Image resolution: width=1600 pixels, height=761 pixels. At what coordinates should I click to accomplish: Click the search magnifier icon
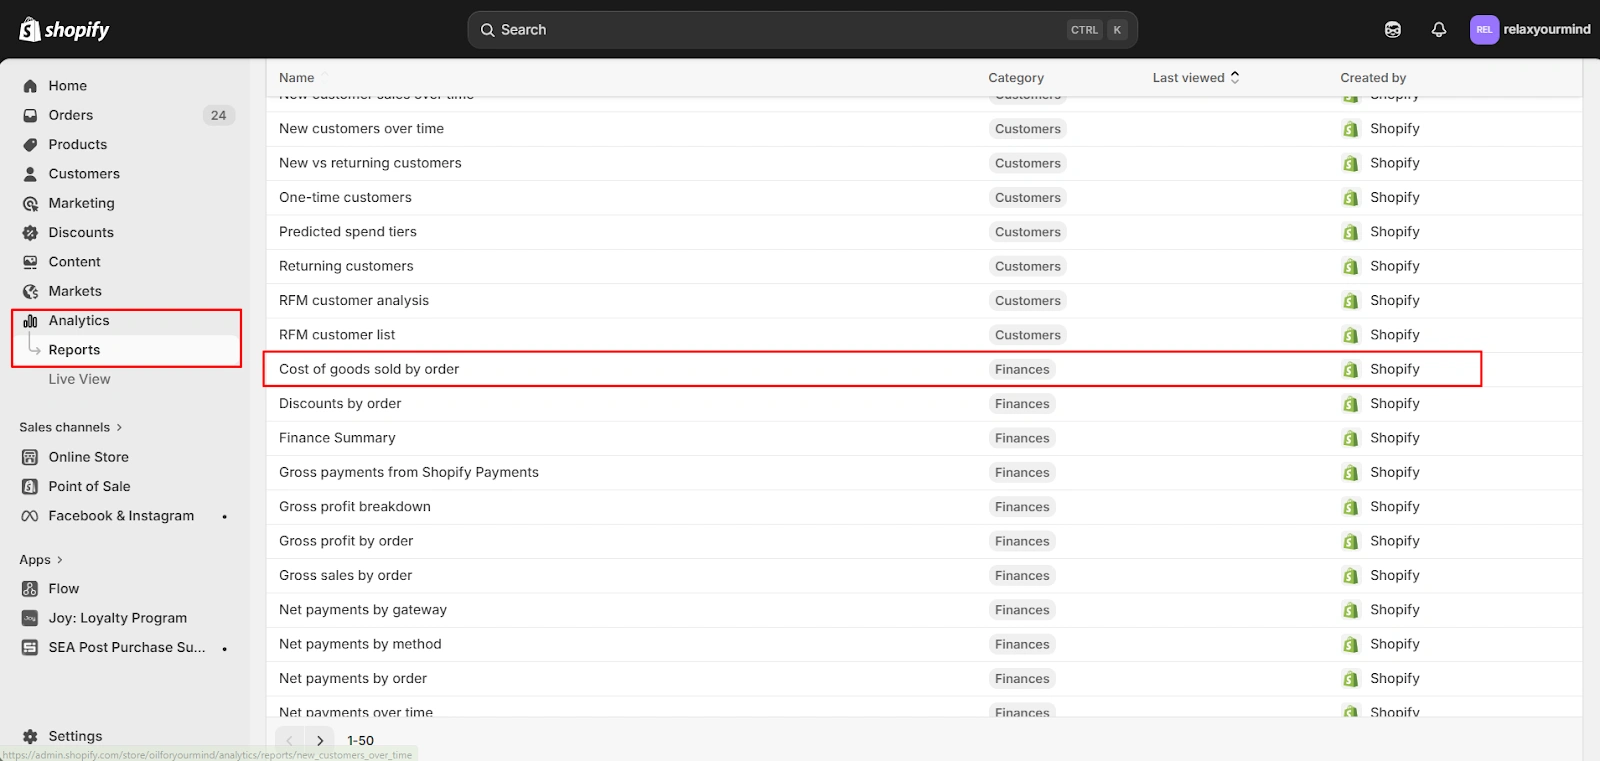[488, 30]
